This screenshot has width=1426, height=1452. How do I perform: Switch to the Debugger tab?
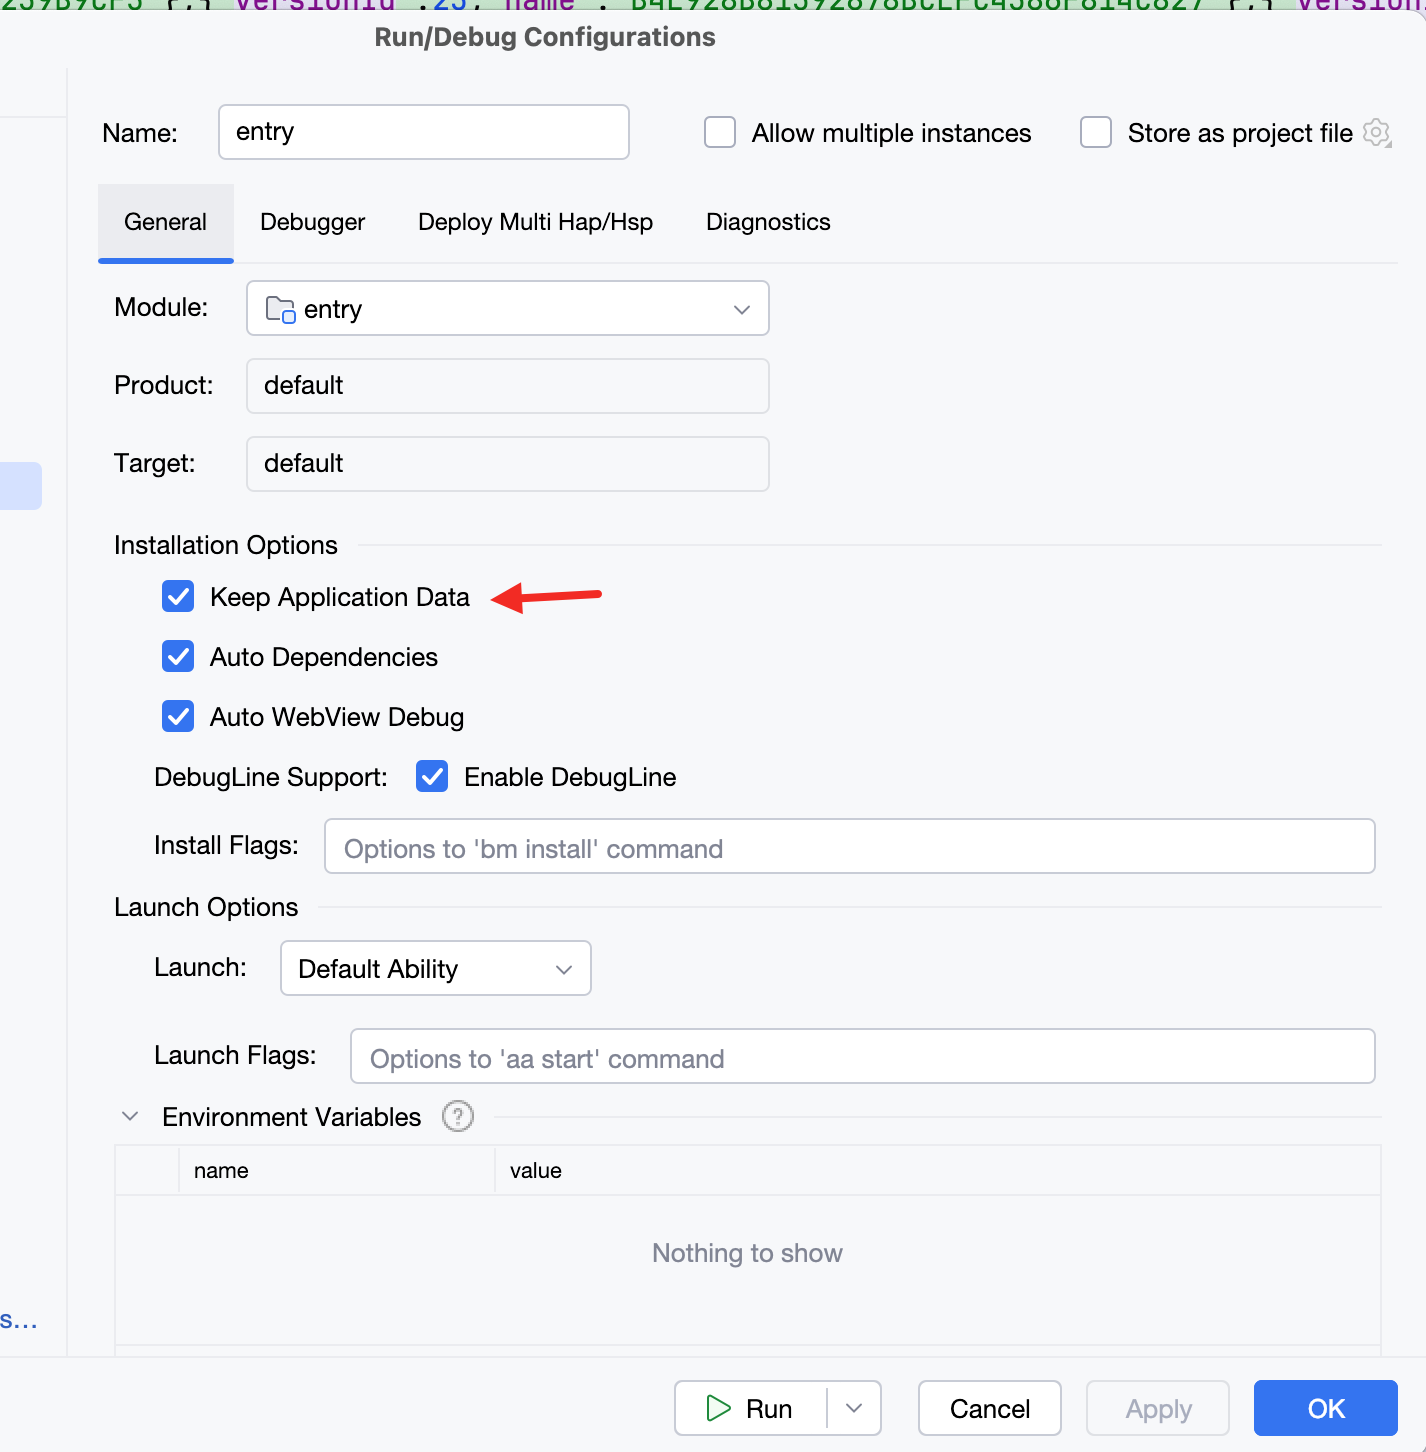(x=312, y=222)
